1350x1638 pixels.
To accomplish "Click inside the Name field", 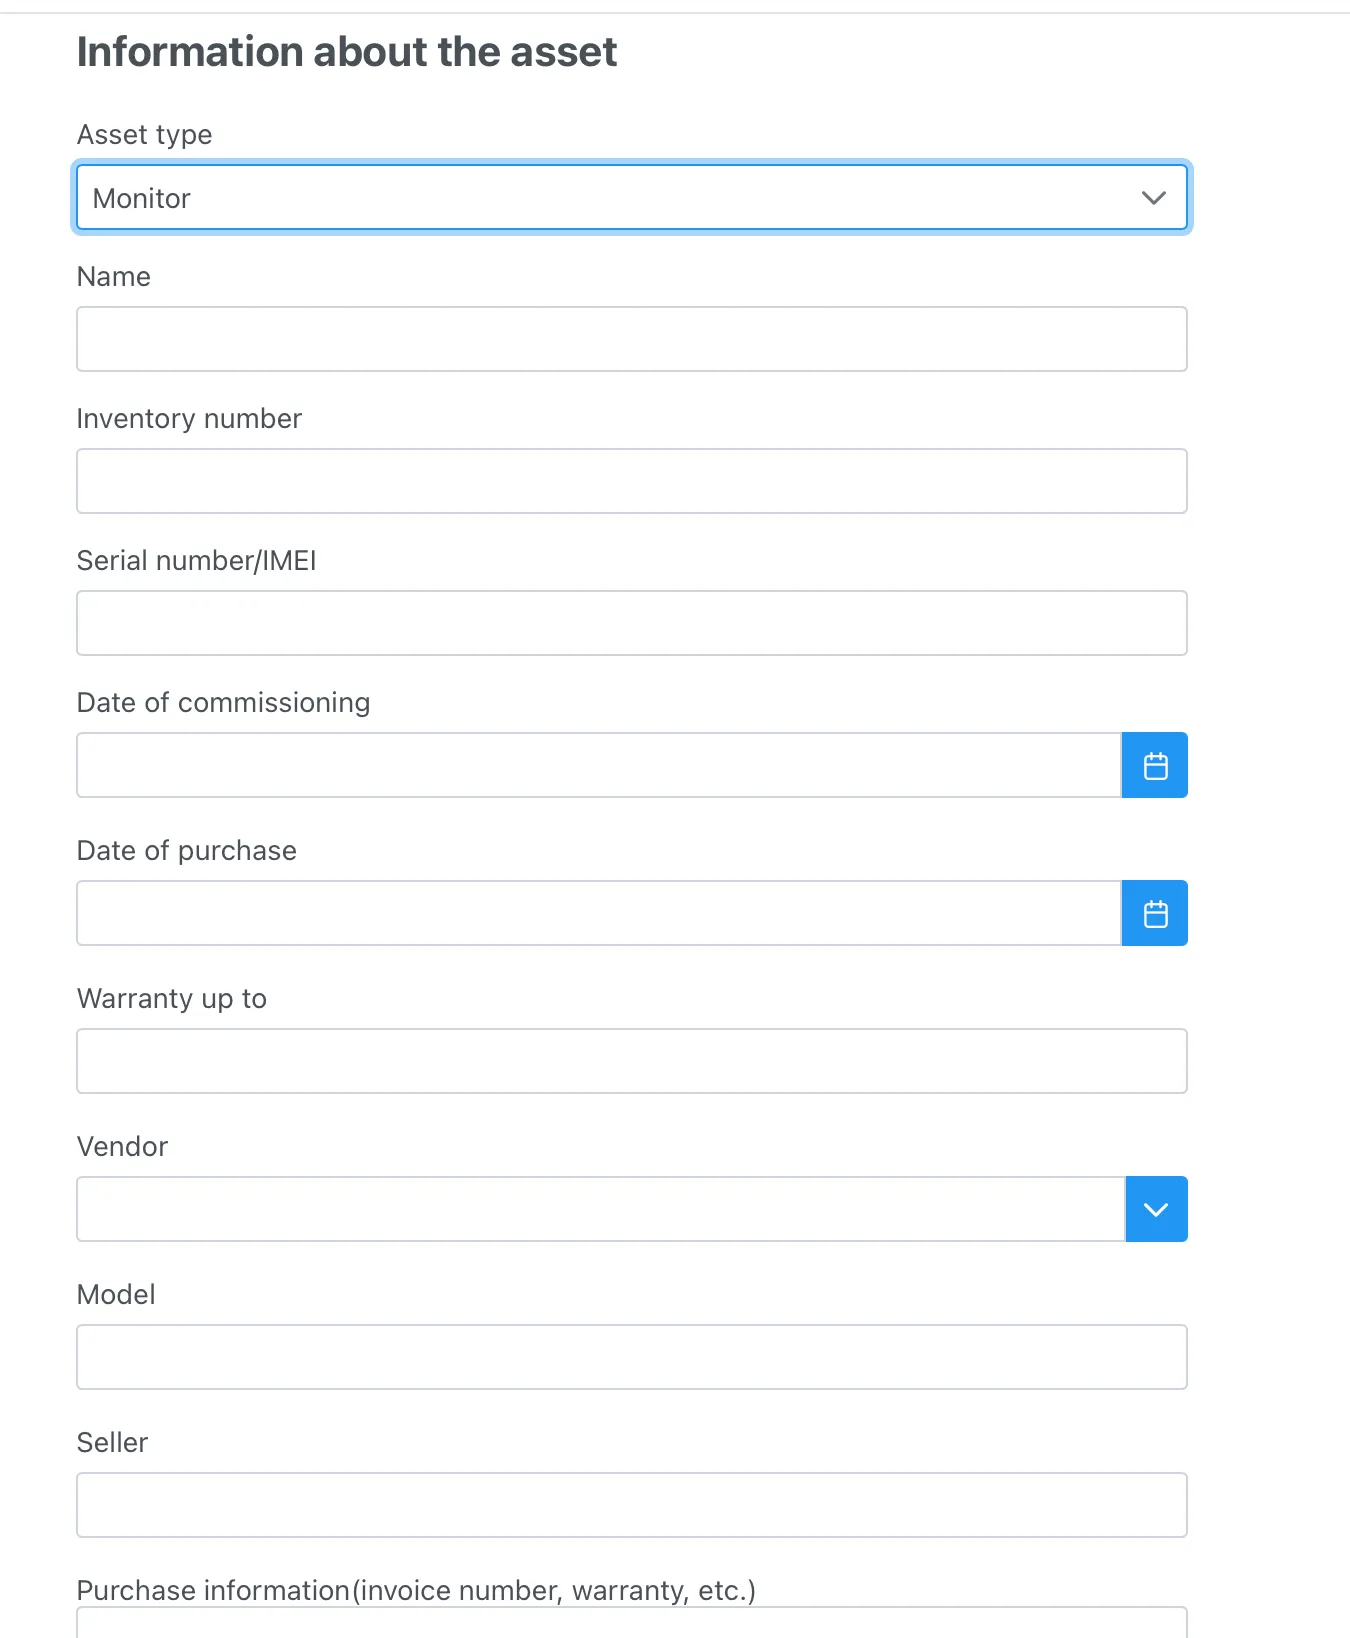I will tap(631, 339).
